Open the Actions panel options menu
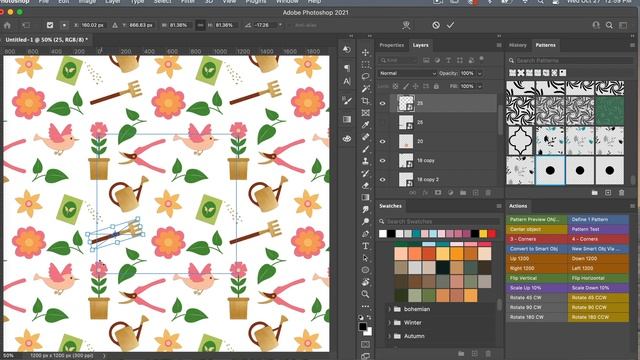The image size is (640, 360). point(632,206)
